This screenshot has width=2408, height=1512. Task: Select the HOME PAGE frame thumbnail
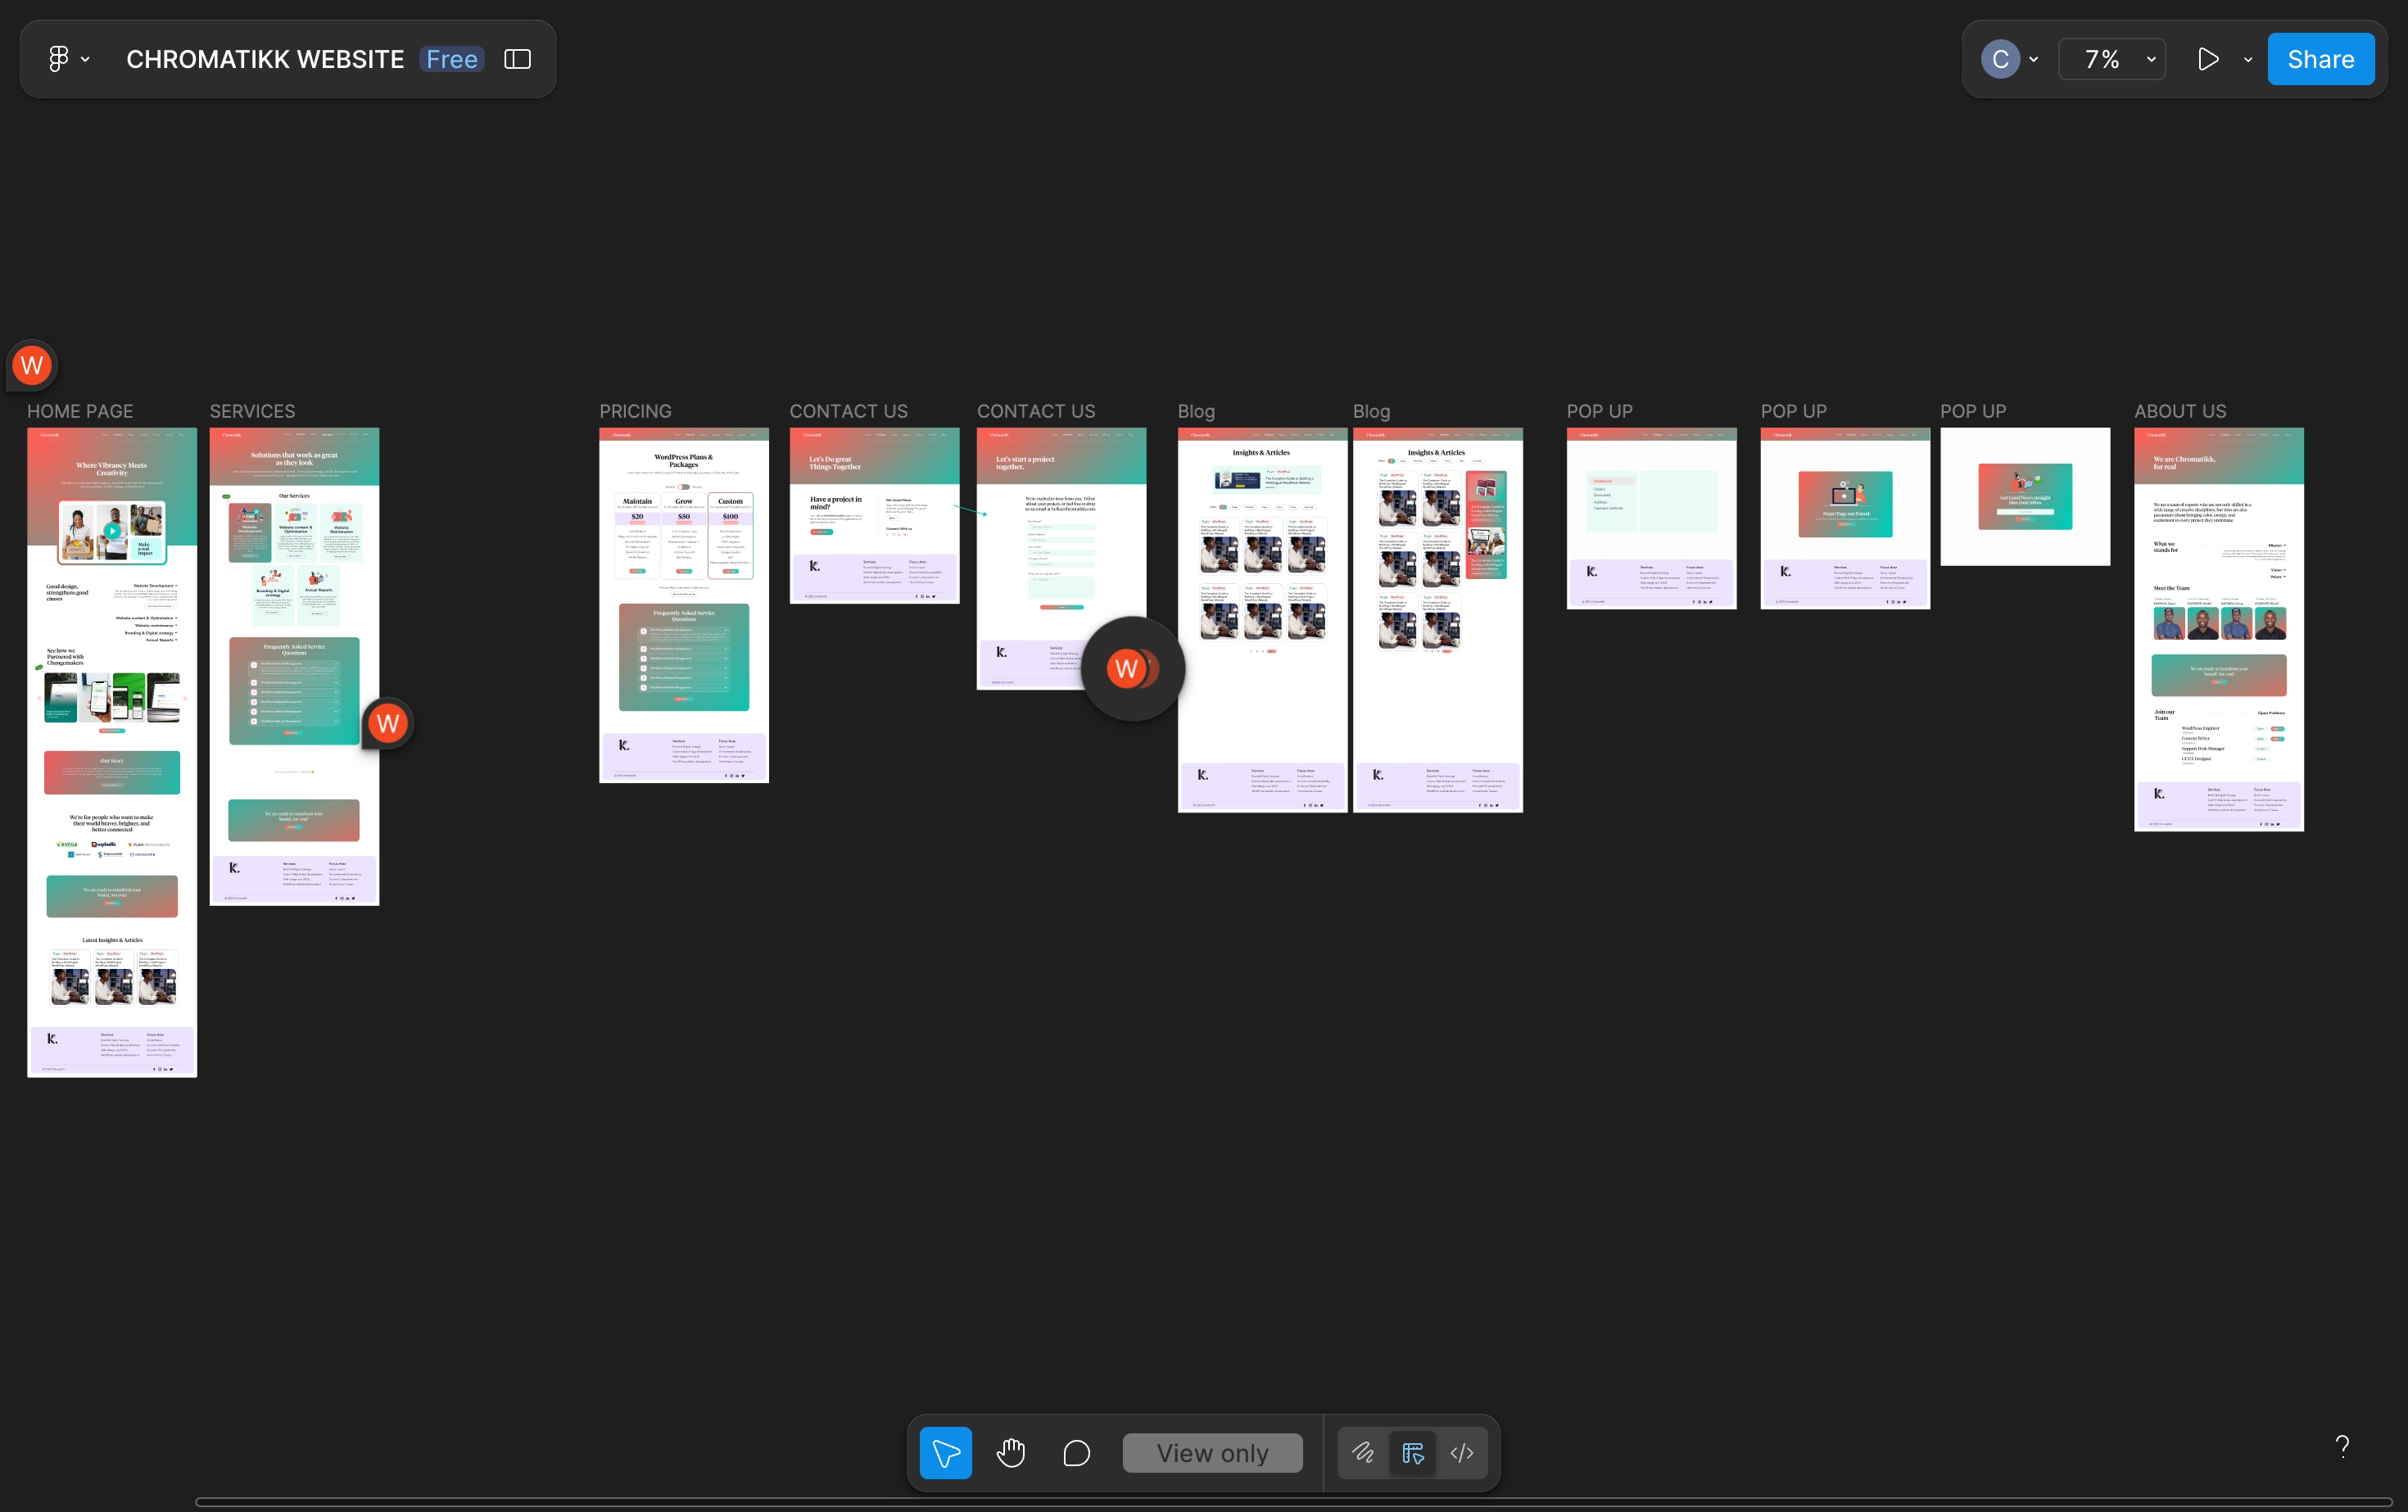tap(112, 750)
